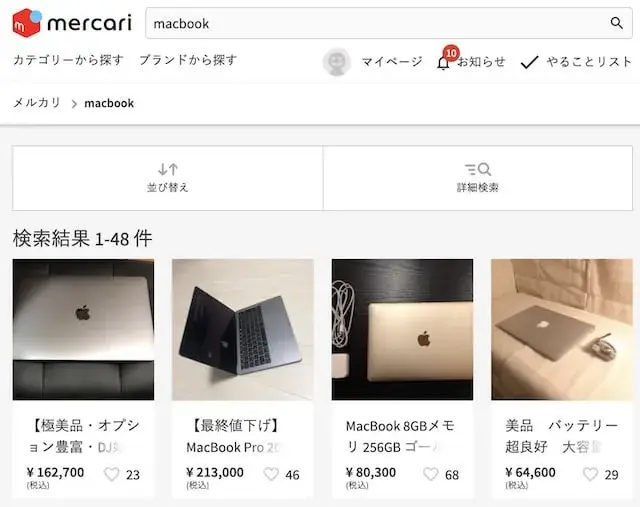The width and height of the screenshot is (640, 507).
Task: Click メルカリ breadcrumb link
Action: tap(37, 102)
